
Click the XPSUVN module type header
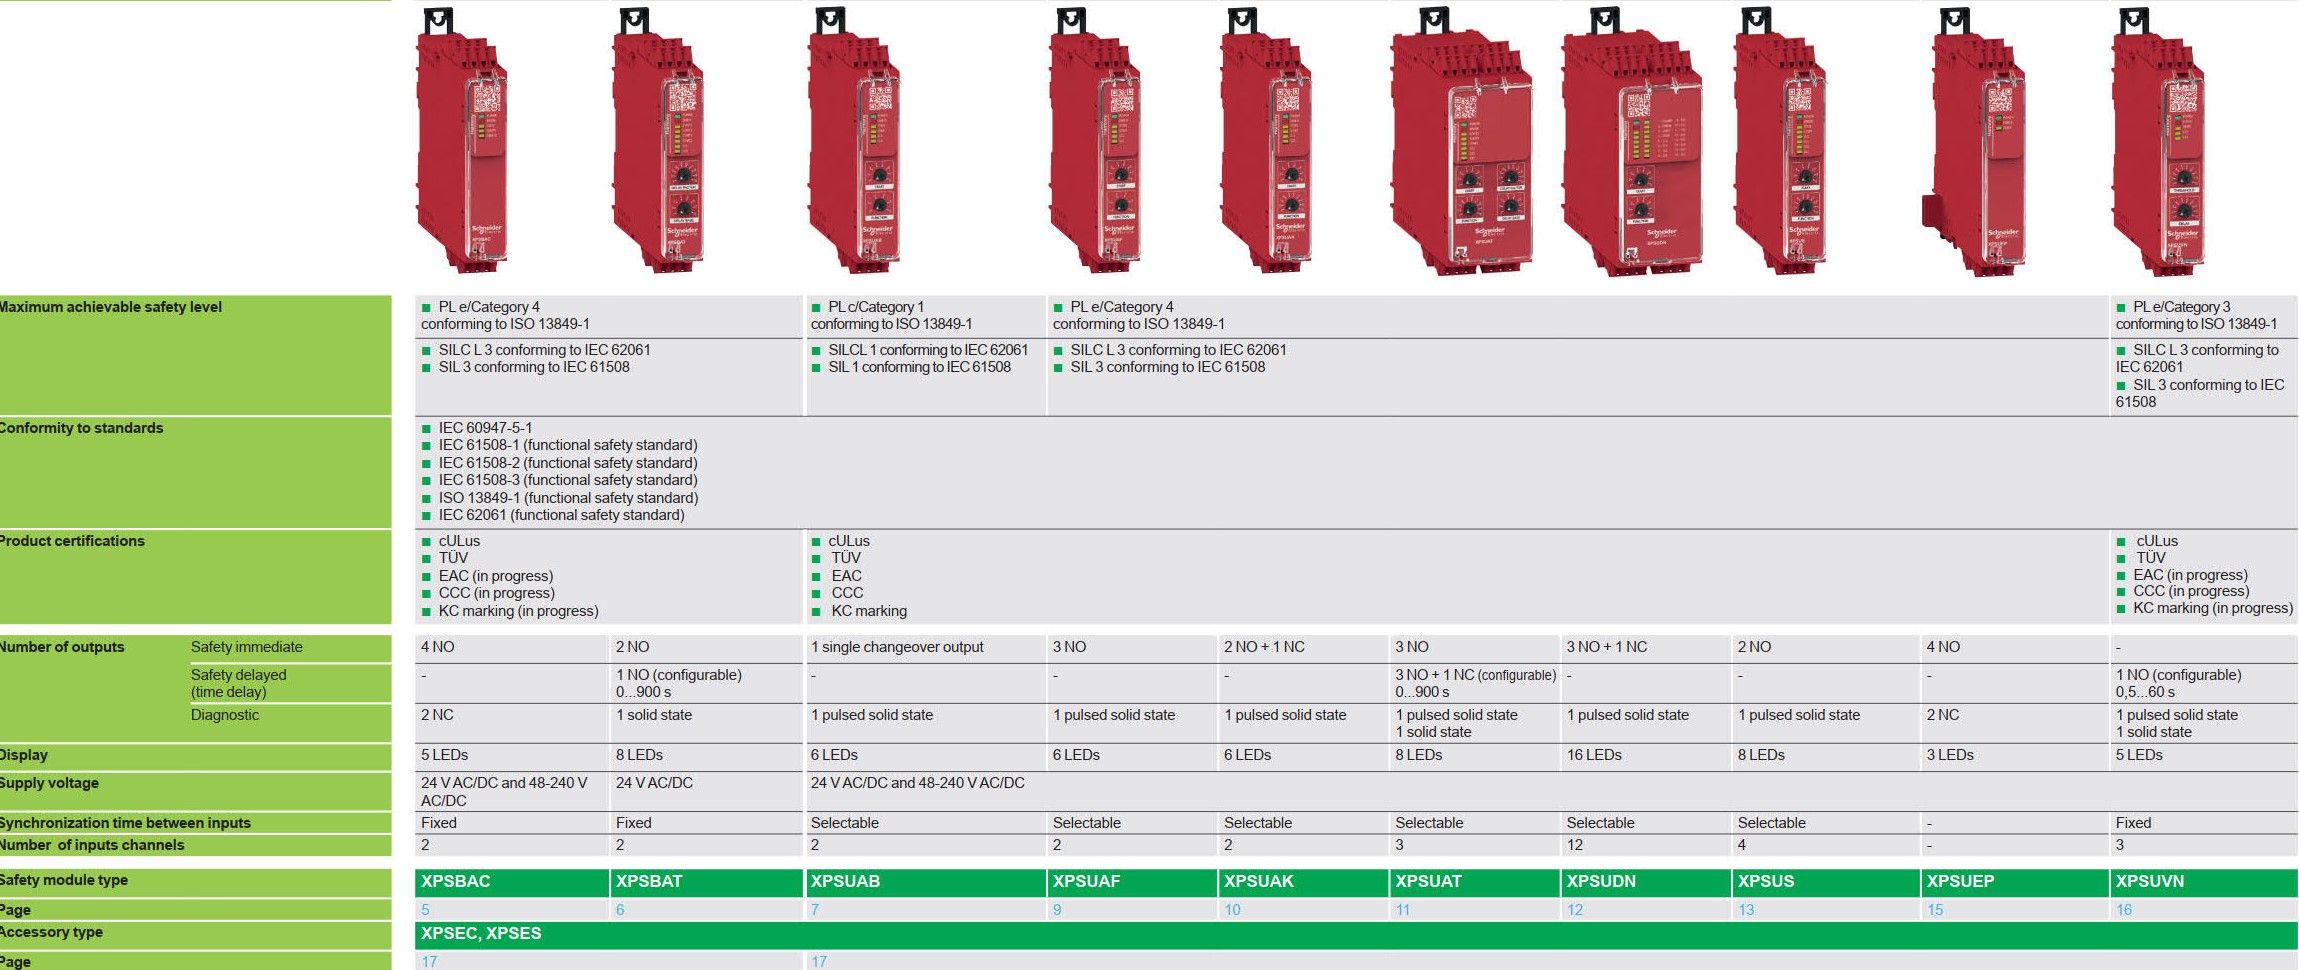(x=2204, y=882)
